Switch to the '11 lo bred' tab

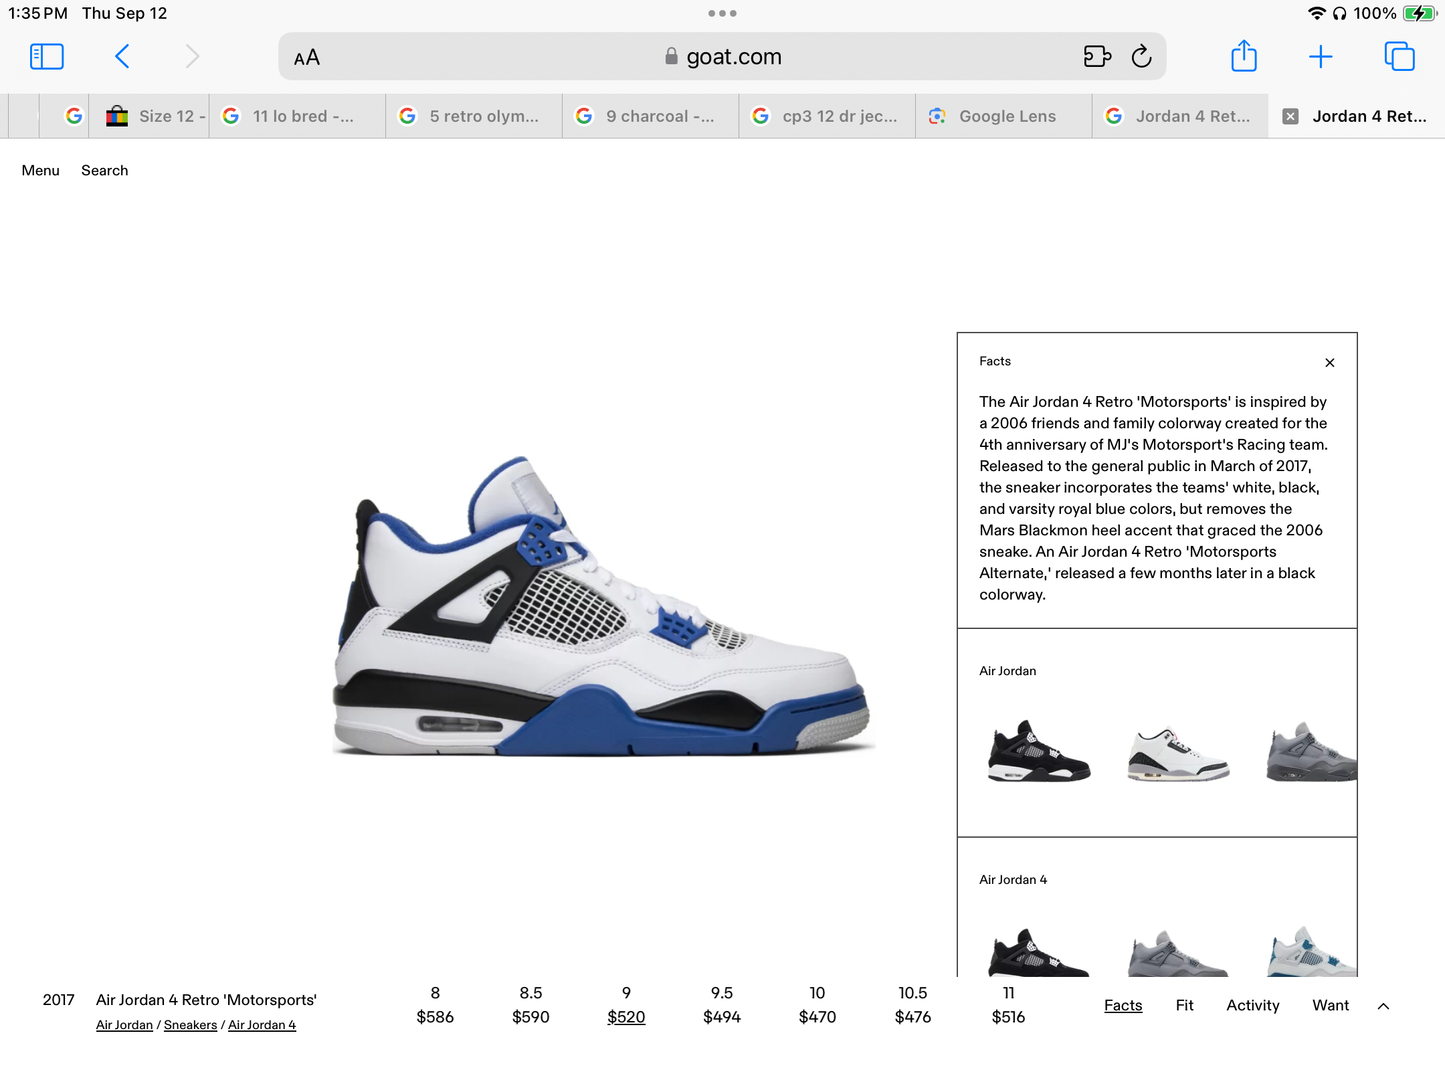(x=297, y=116)
